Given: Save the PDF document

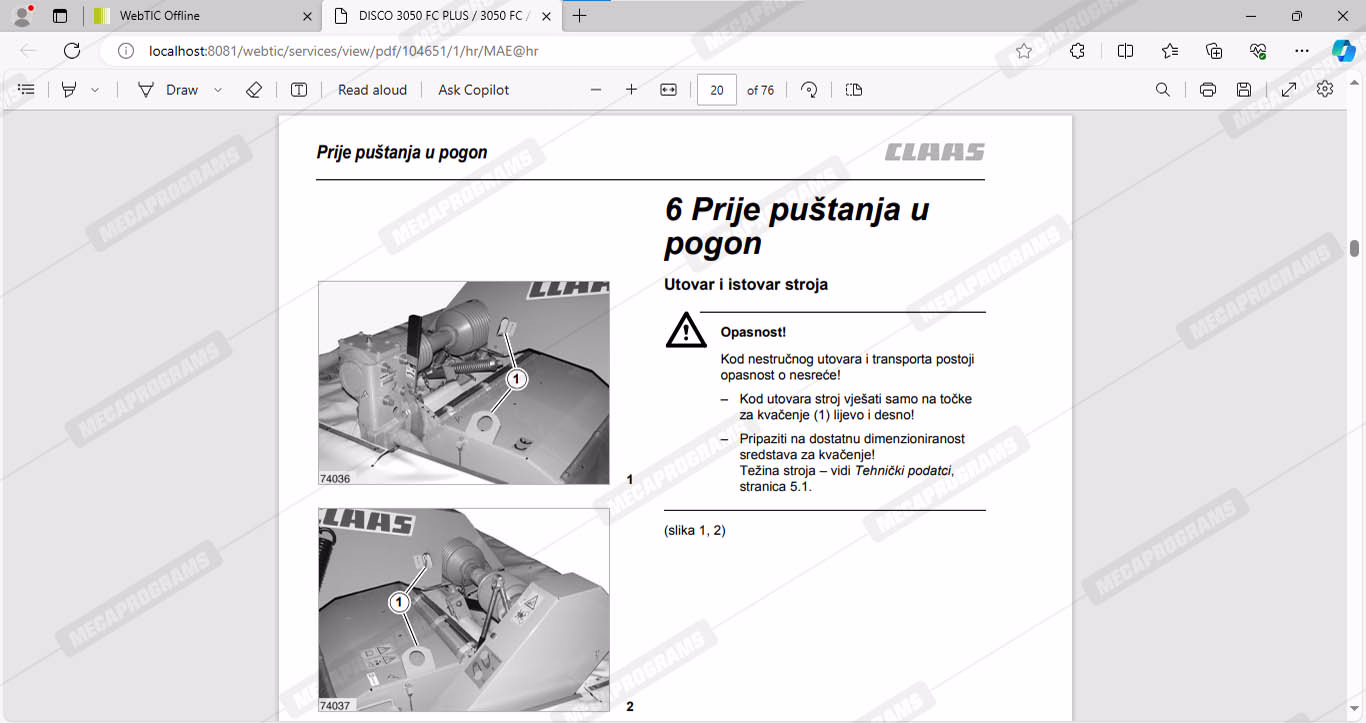Looking at the screenshot, I should 1244,90.
